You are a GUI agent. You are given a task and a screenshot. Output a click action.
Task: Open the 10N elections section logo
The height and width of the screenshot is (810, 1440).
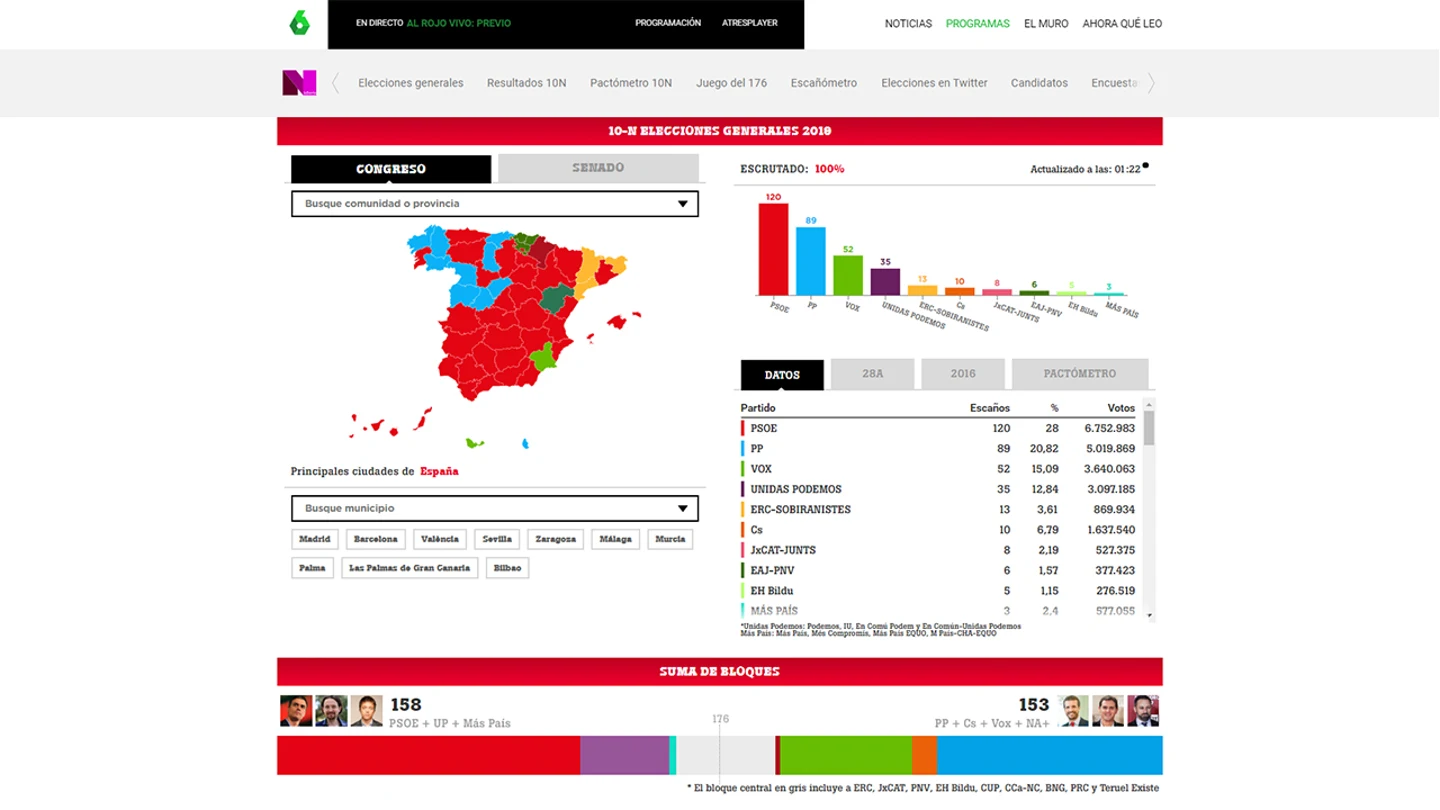click(x=299, y=83)
